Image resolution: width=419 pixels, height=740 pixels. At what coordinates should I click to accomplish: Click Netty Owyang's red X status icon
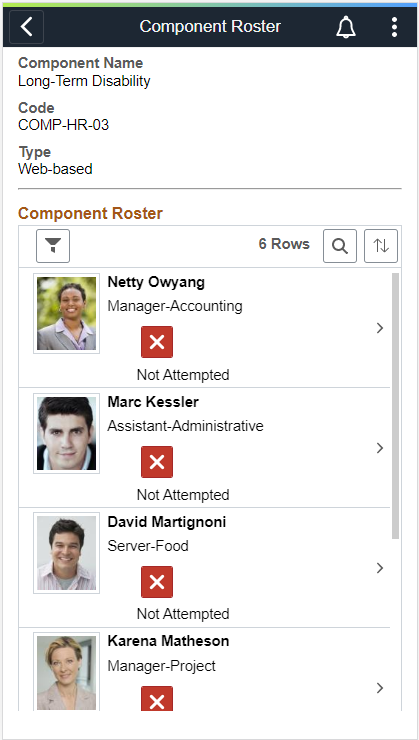pos(157,342)
